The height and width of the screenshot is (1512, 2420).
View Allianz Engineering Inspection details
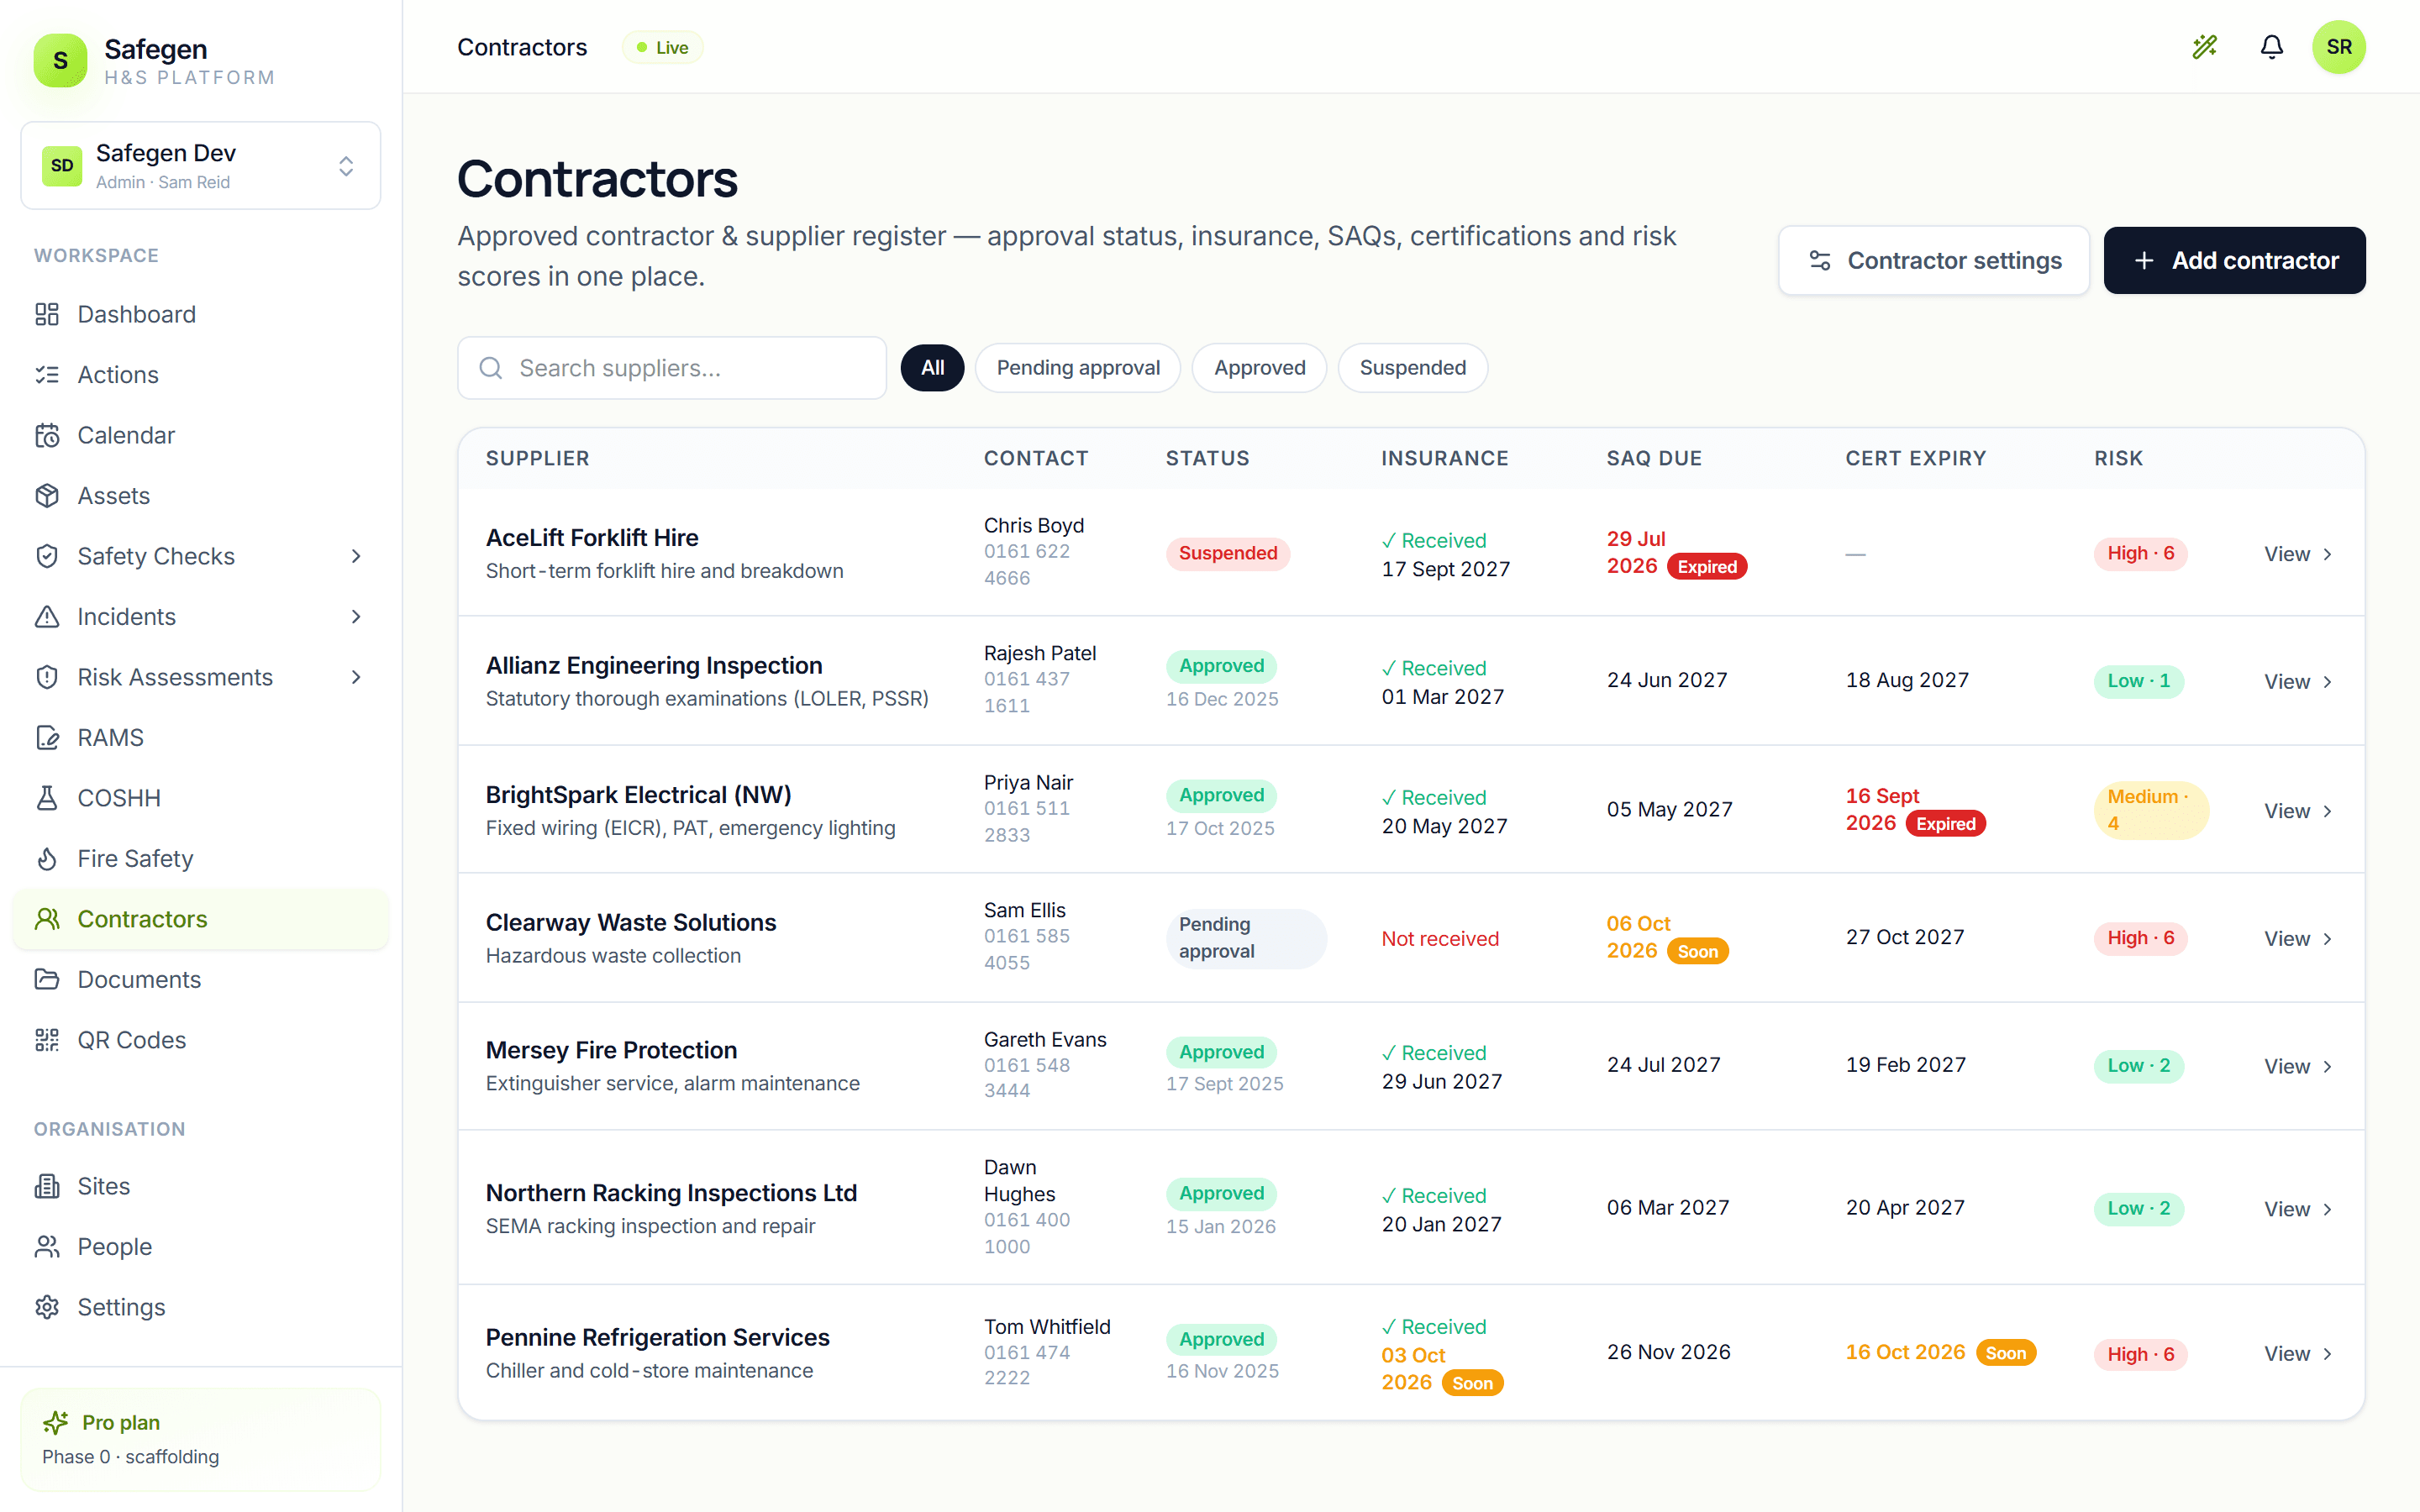(x=2297, y=682)
